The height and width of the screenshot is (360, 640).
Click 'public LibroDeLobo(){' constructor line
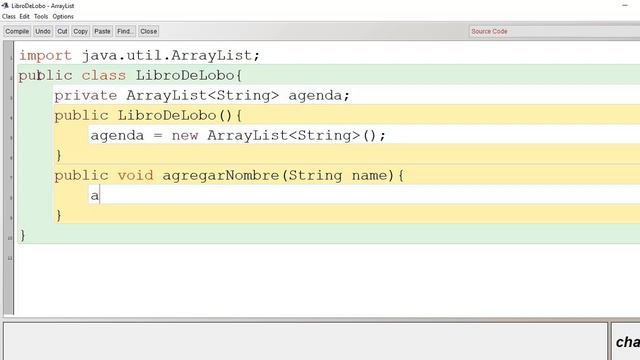coord(148,116)
